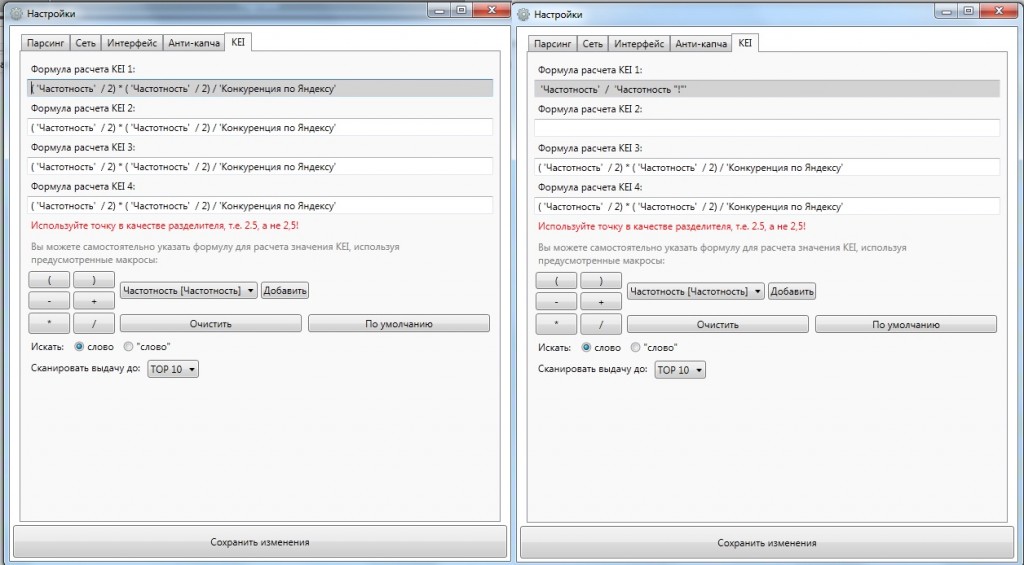
Task: Click the closing parenthesis button in right window
Action: 601,281
